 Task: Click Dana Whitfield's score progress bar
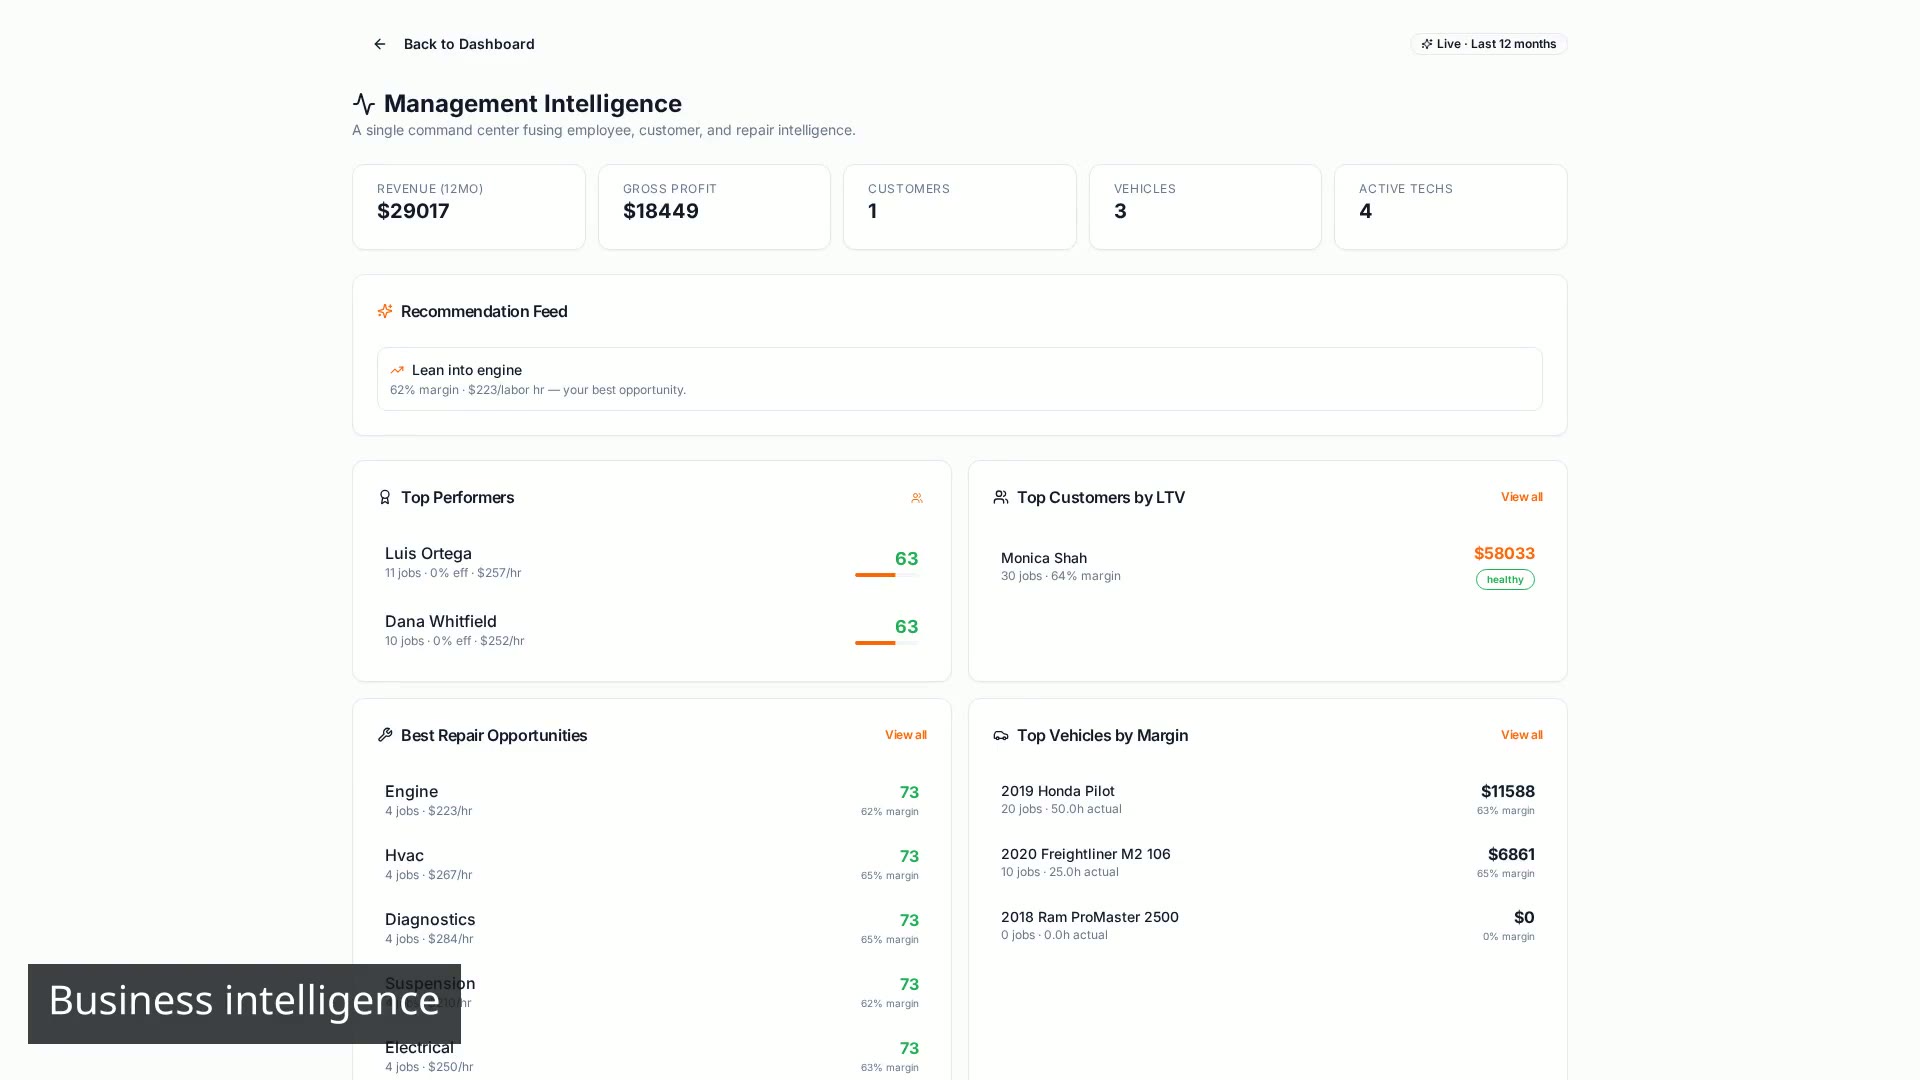(886, 643)
